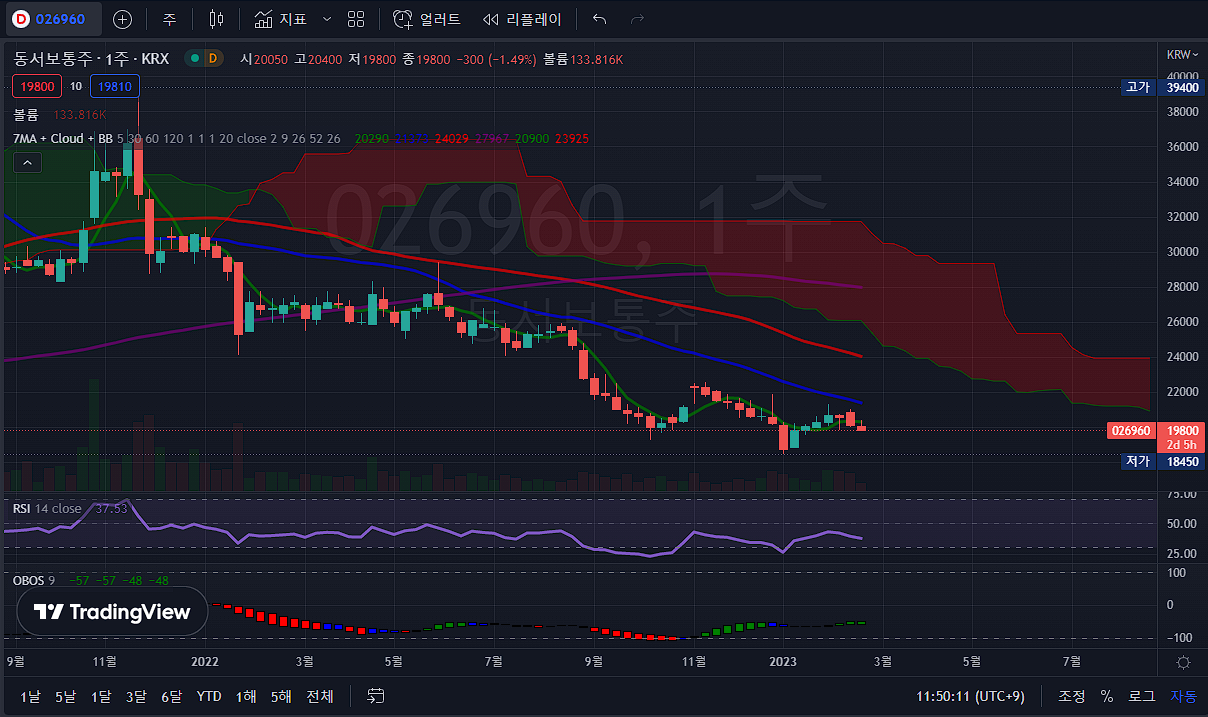Toggle 로그 logarithmic scale
Image resolution: width=1208 pixels, height=717 pixels.
[x=1141, y=696]
